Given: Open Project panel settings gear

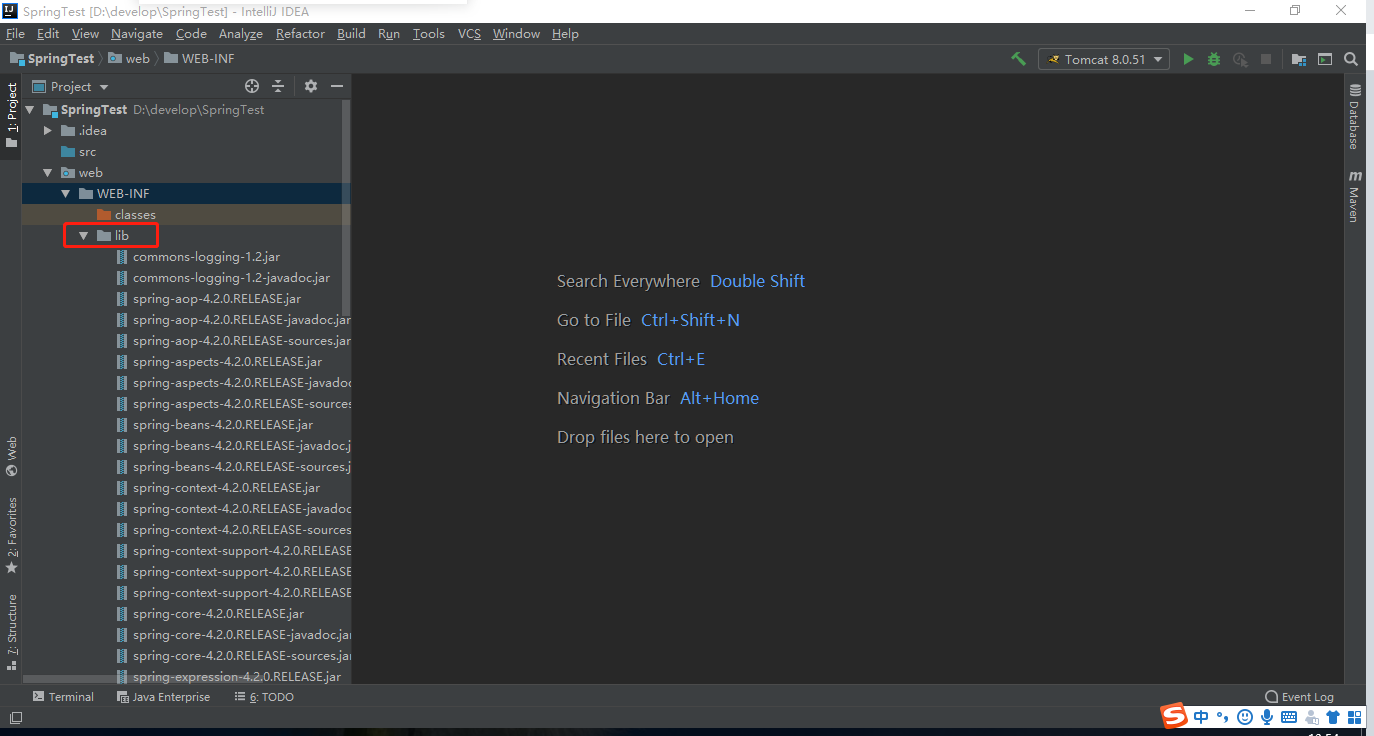Looking at the screenshot, I should [x=311, y=86].
